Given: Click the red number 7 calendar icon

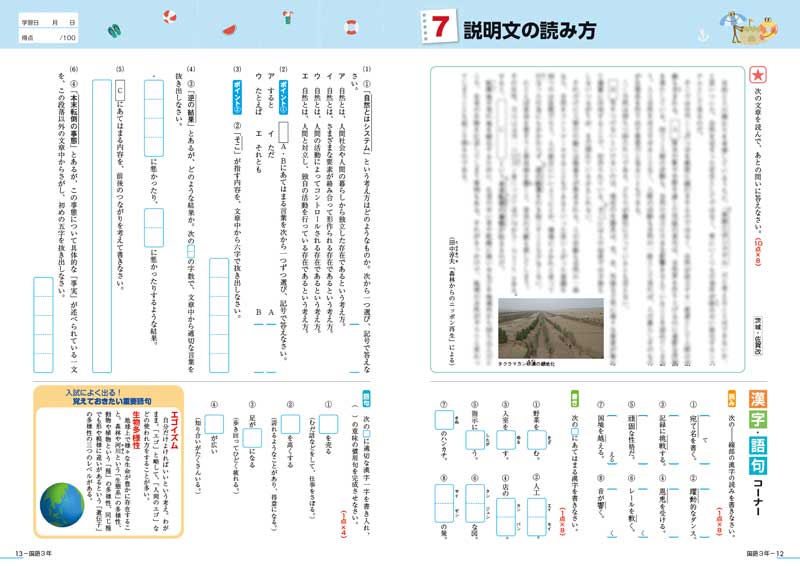Looking at the screenshot, I should 439,26.
